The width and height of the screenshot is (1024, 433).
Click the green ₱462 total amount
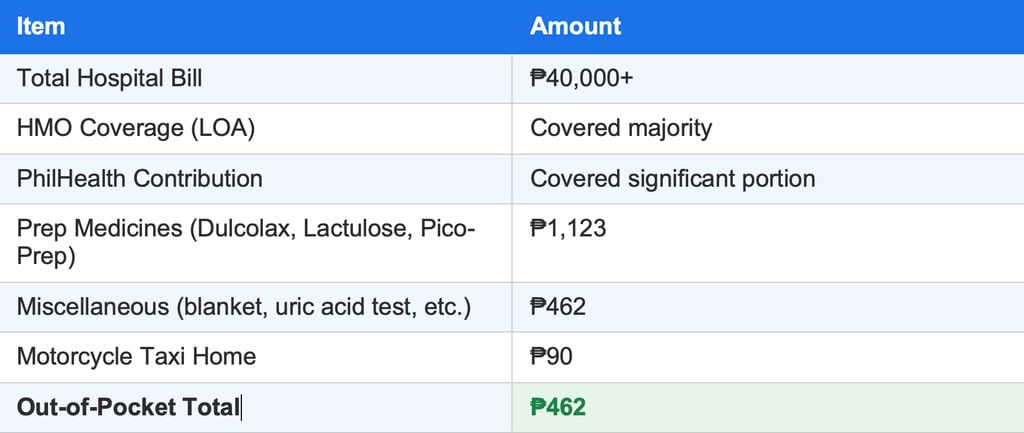click(558, 407)
